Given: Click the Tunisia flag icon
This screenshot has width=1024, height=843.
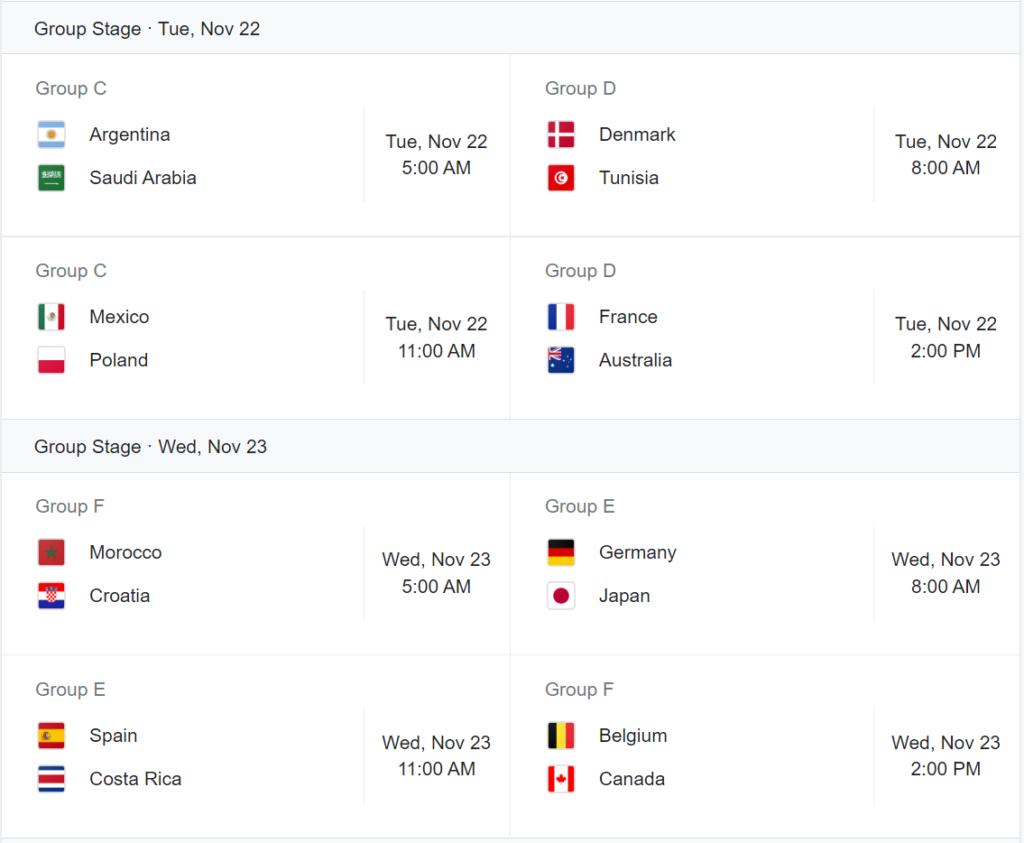Looking at the screenshot, I should point(561,178).
